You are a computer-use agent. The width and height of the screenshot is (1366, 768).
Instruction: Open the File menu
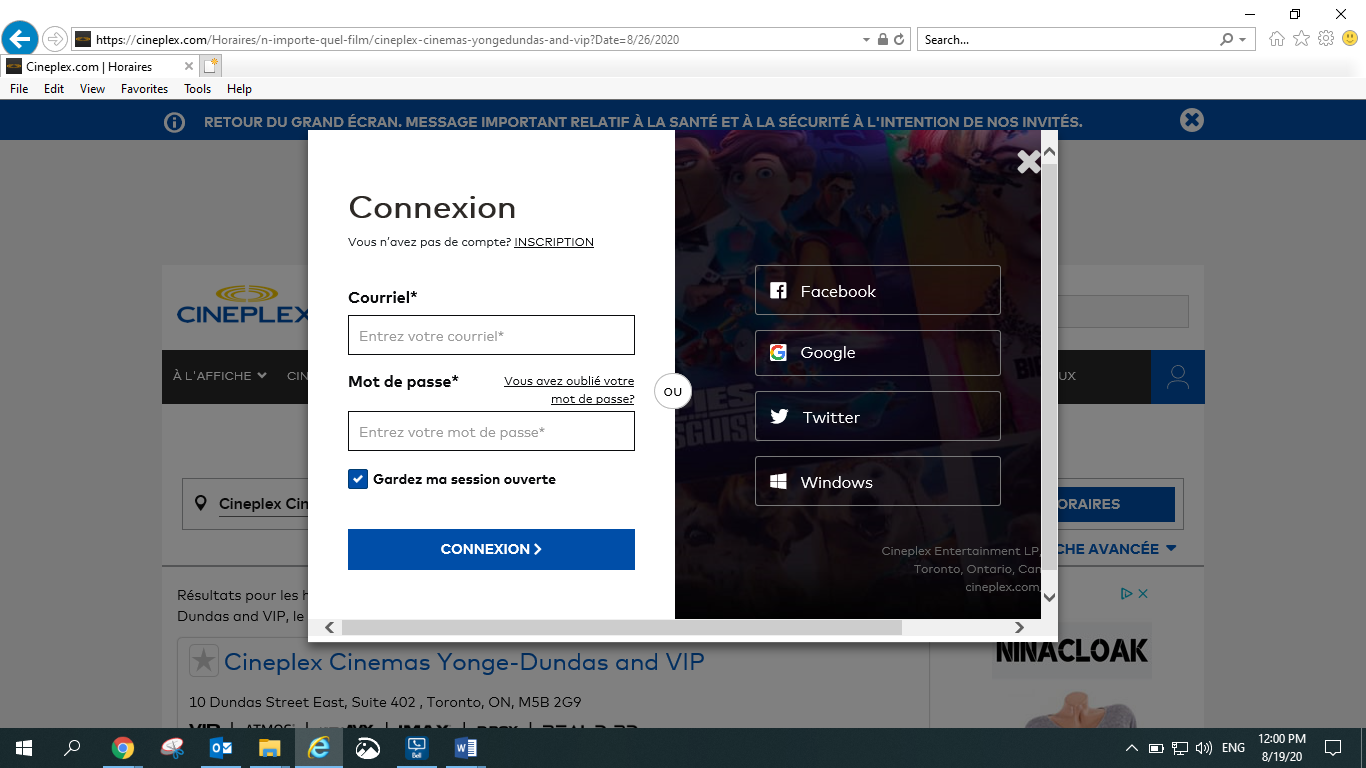pyautogui.click(x=19, y=89)
